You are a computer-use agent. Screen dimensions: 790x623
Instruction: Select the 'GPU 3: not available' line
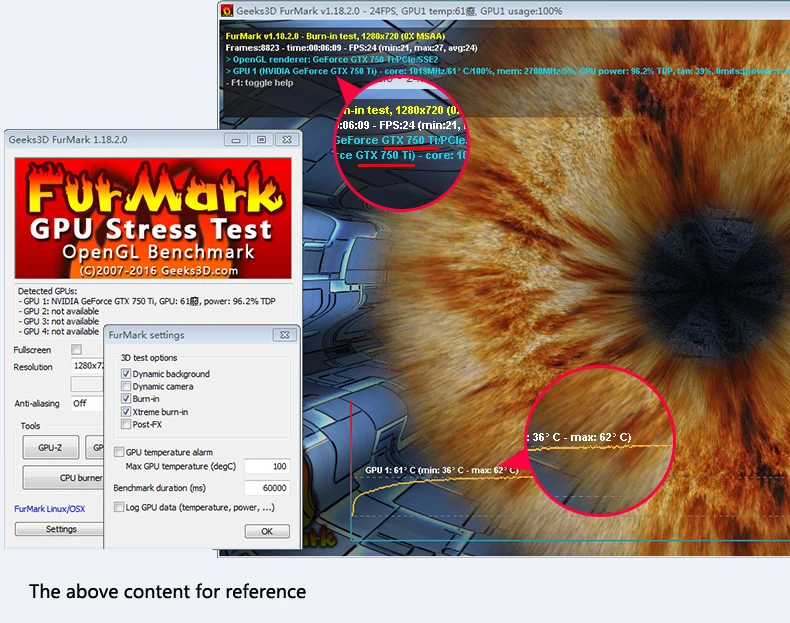point(58,321)
